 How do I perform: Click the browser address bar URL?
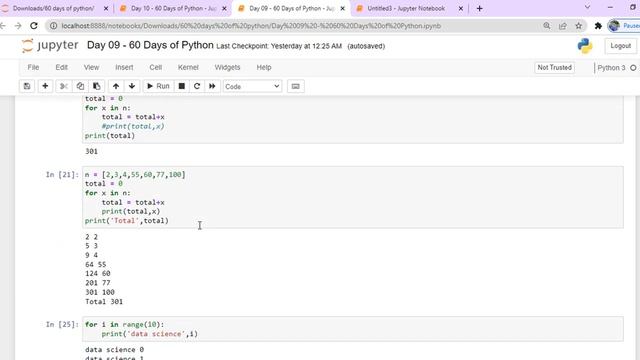tap(251, 26)
